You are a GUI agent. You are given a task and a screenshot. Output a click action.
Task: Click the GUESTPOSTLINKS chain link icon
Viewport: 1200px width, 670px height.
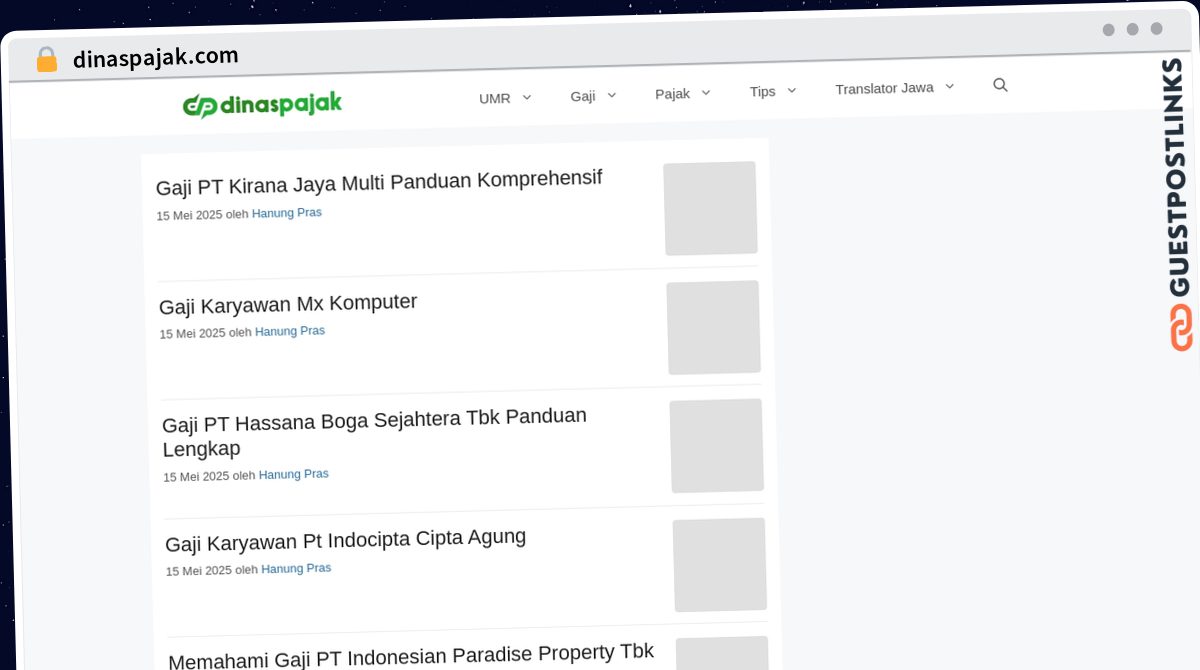1180,327
